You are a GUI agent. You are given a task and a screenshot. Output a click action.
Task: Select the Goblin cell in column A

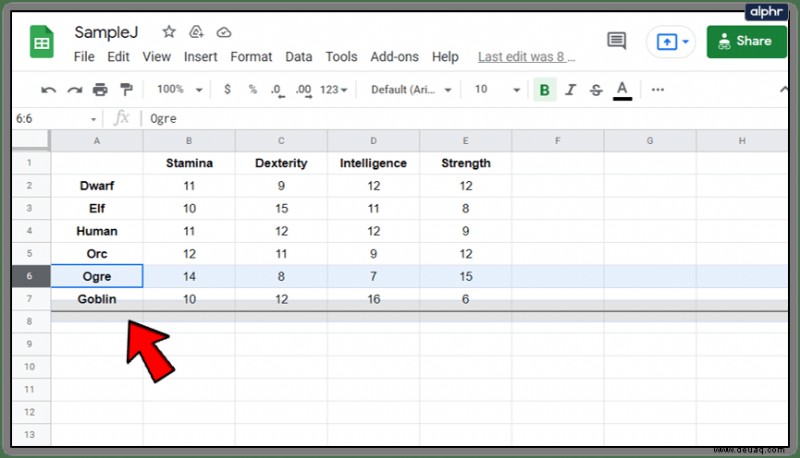(x=97, y=299)
